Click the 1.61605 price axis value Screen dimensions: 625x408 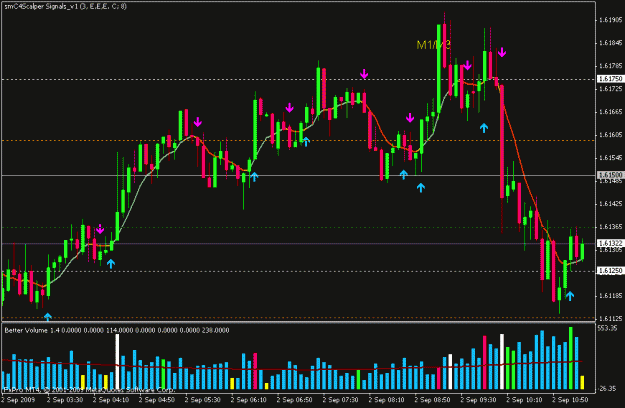pos(611,135)
